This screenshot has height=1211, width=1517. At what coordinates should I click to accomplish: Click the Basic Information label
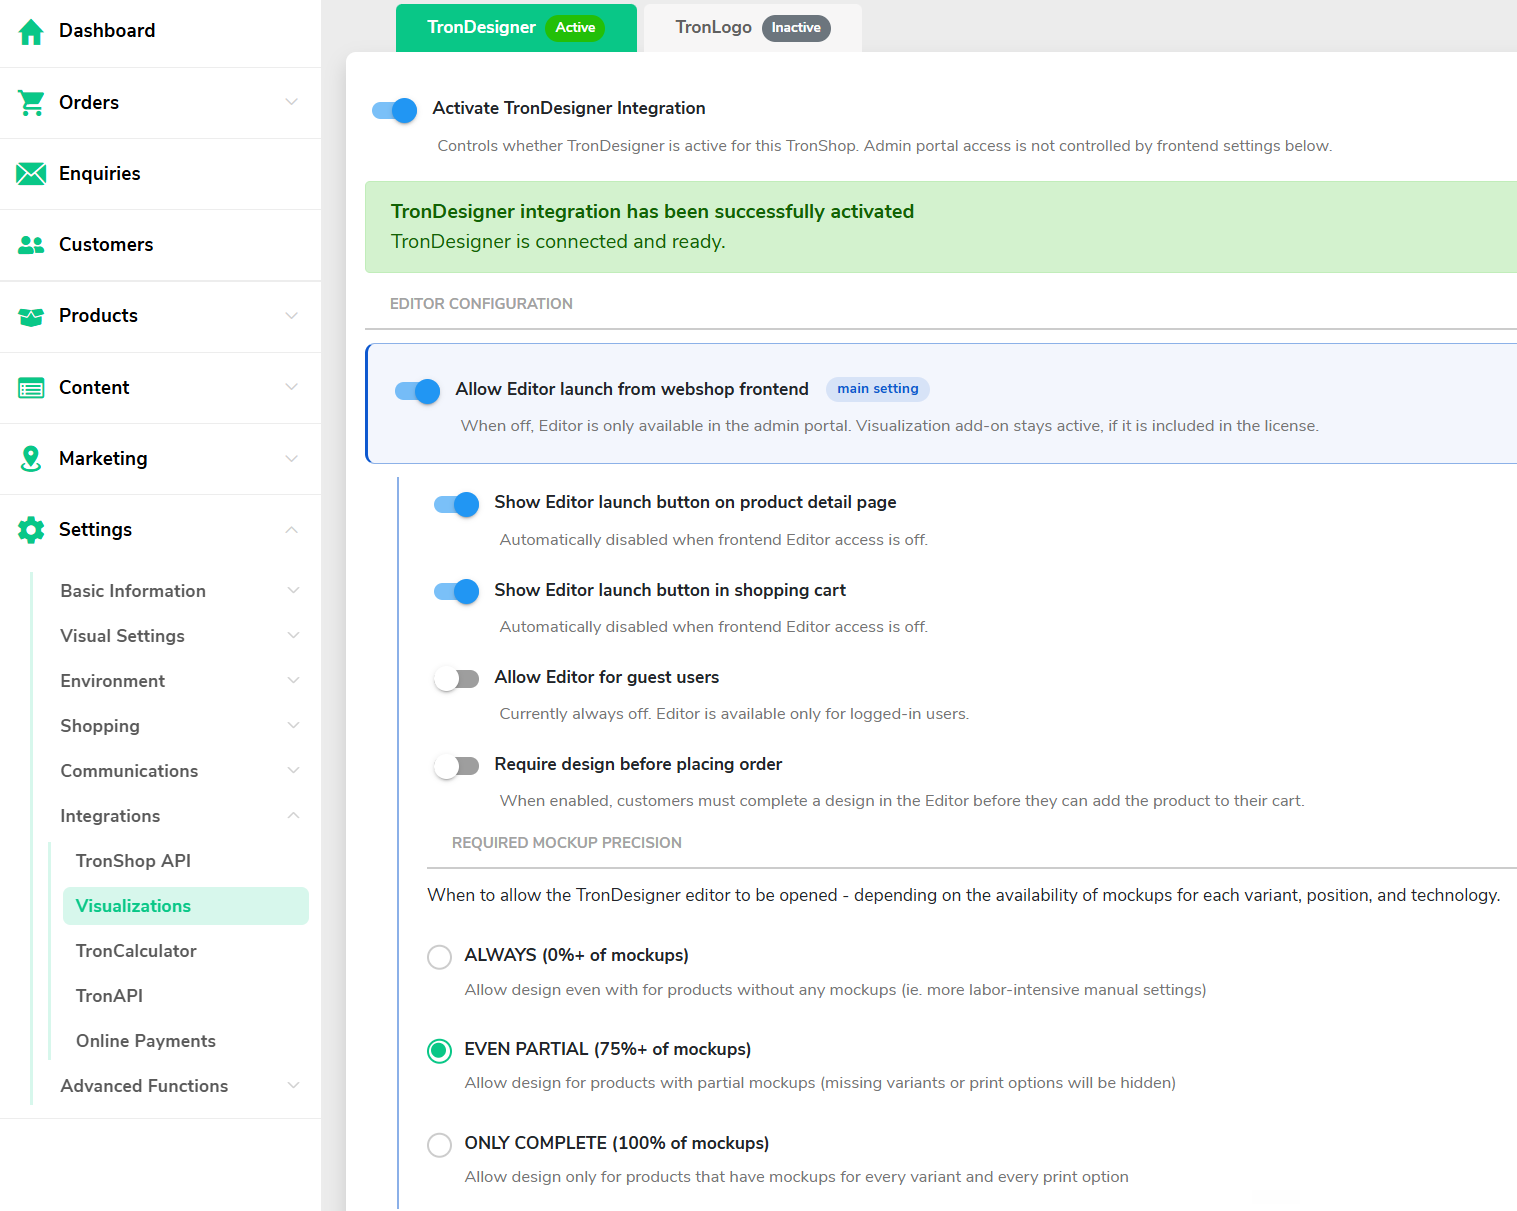click(133, 591)
